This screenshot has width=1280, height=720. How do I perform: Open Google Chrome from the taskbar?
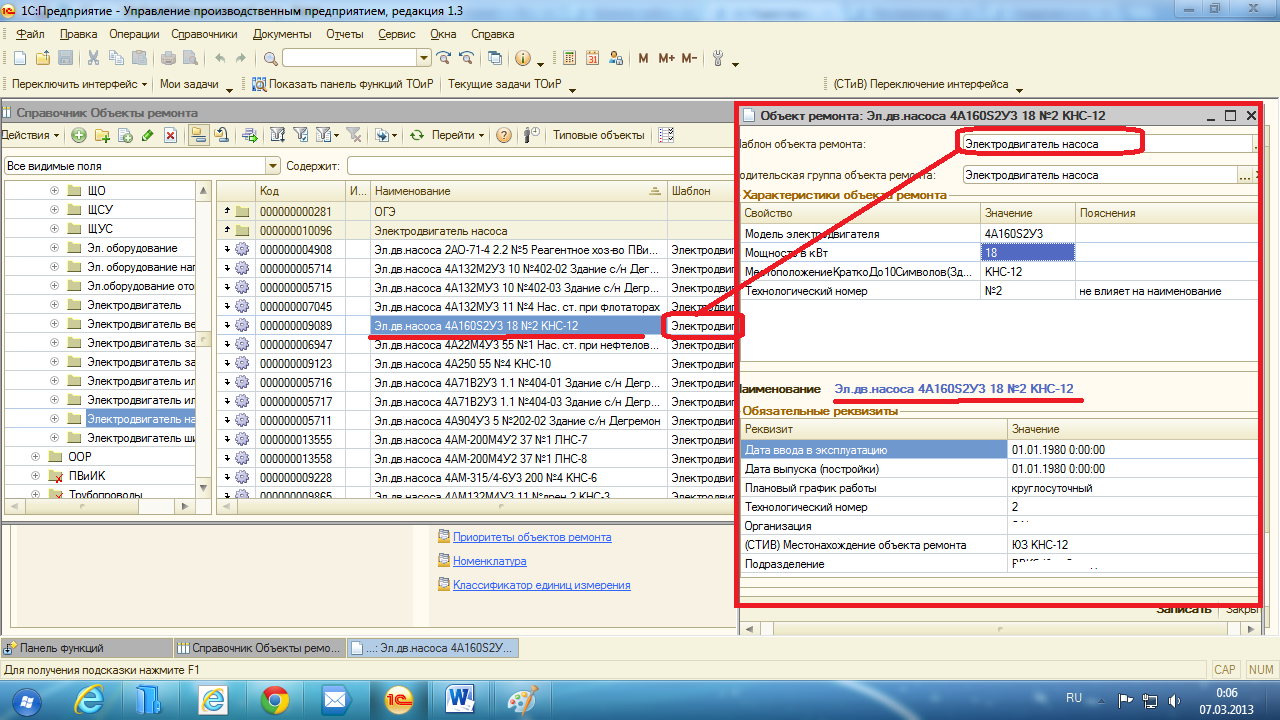pos(275,699)
